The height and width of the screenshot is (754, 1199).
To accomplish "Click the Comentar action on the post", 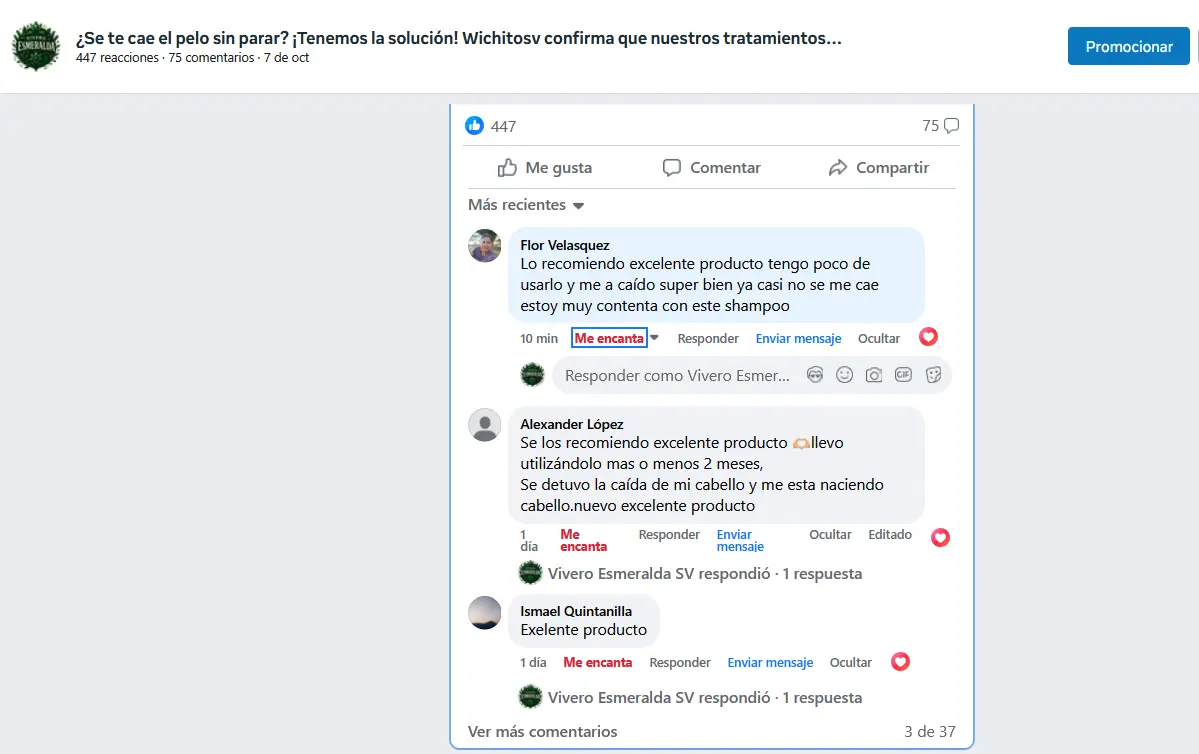I will point(712,167).
